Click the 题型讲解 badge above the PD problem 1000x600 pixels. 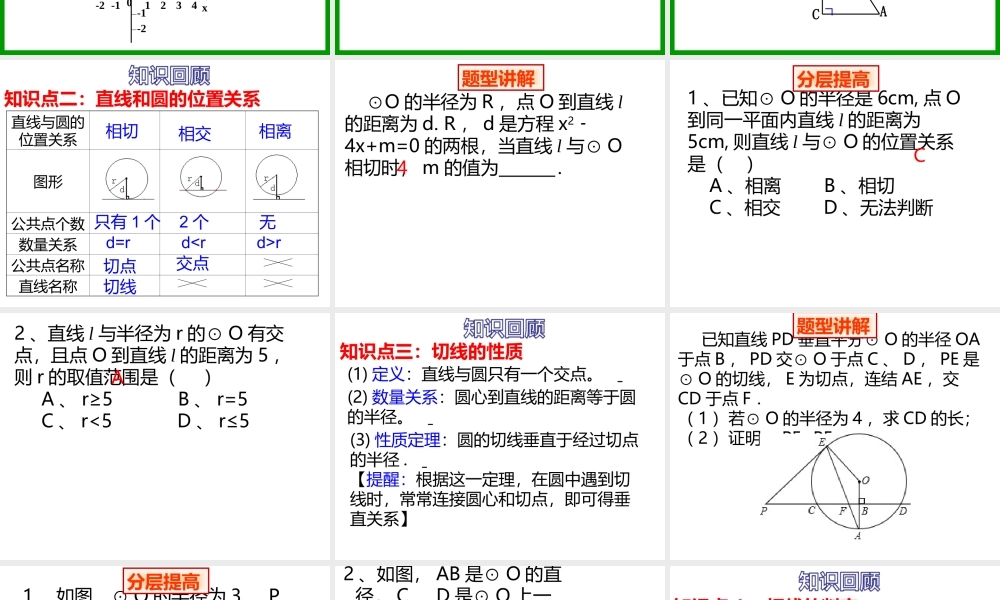835,326
